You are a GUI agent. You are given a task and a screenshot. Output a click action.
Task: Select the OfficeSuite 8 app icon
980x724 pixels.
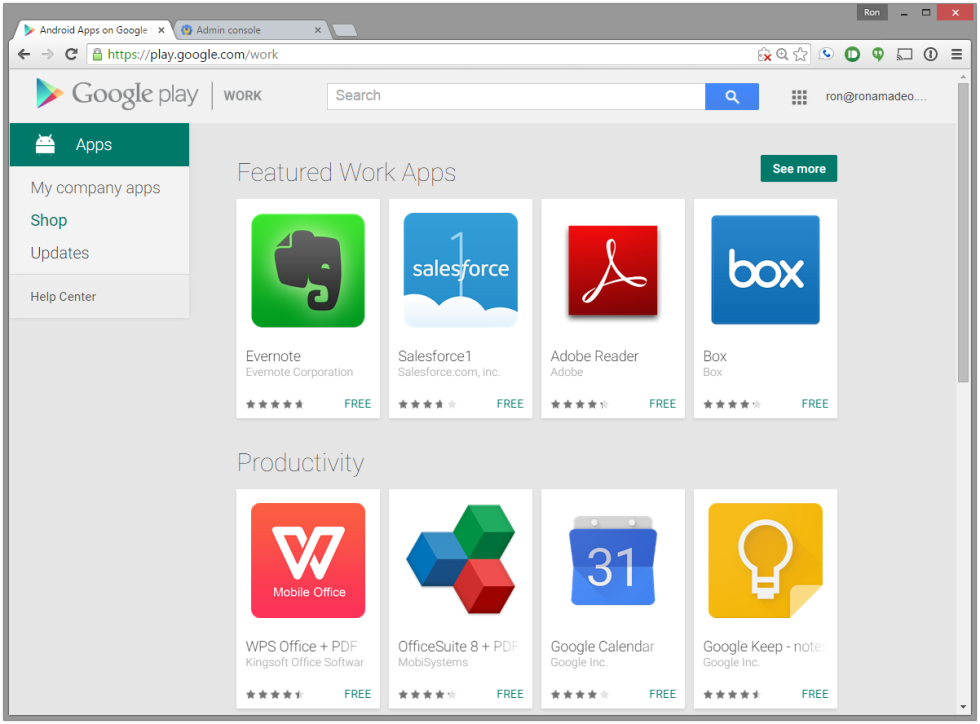pos(460,560)
